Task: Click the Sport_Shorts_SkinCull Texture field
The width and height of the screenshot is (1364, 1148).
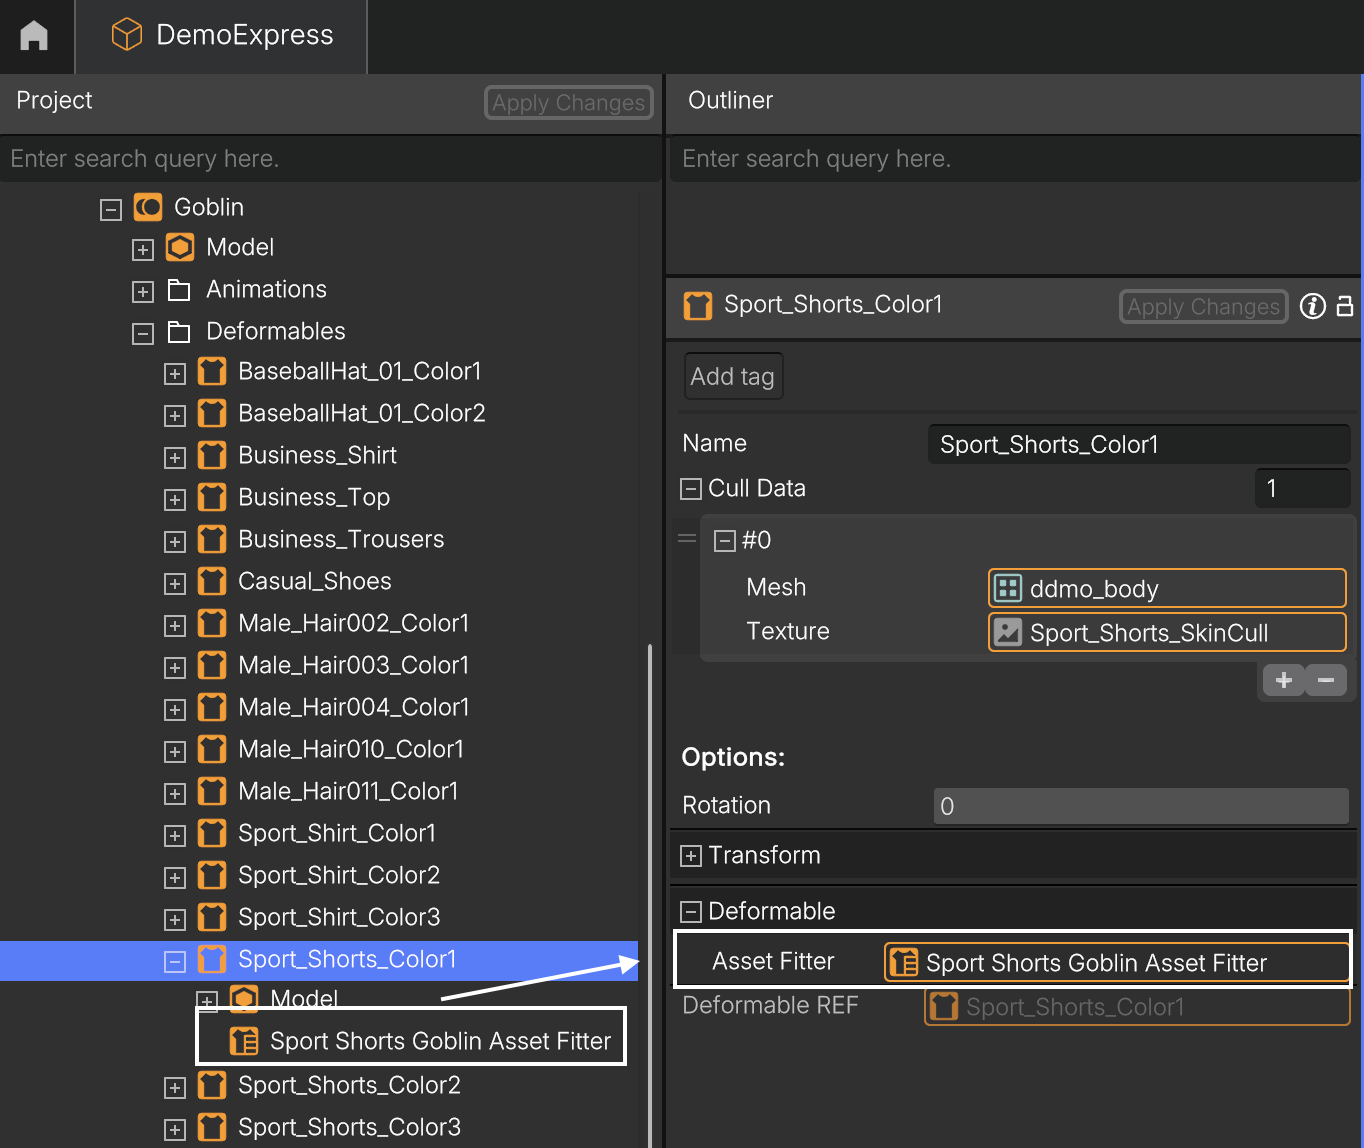Action: [1167, 632]
